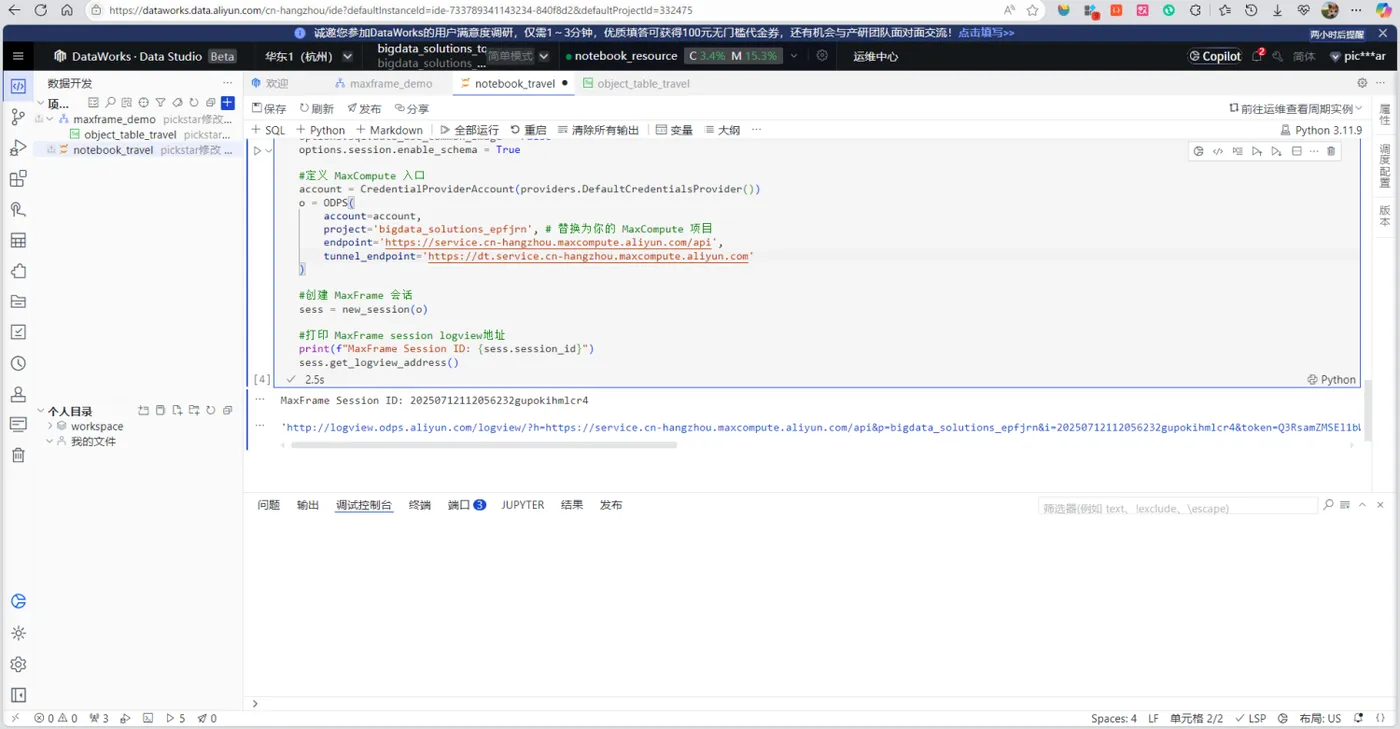Add a new SQL cell

pyautogui.click(x=268, y=130)
